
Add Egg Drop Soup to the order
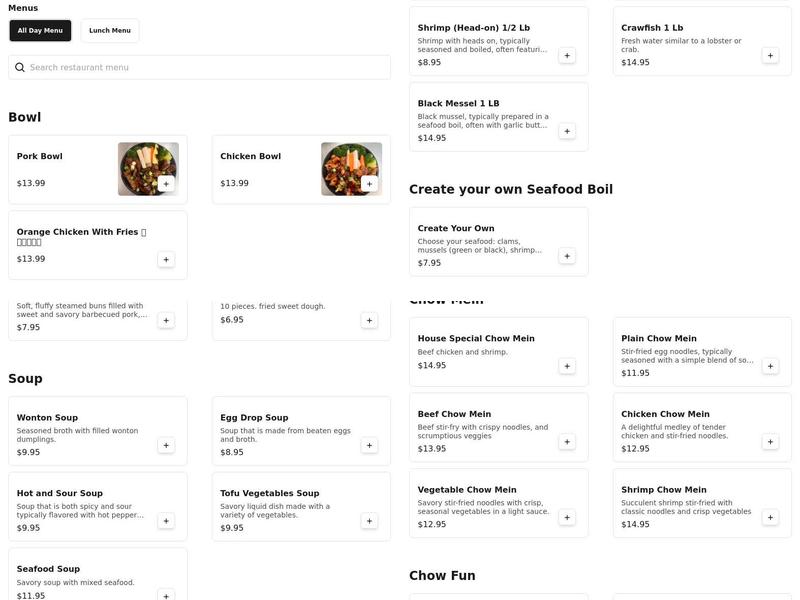[368, 446]
